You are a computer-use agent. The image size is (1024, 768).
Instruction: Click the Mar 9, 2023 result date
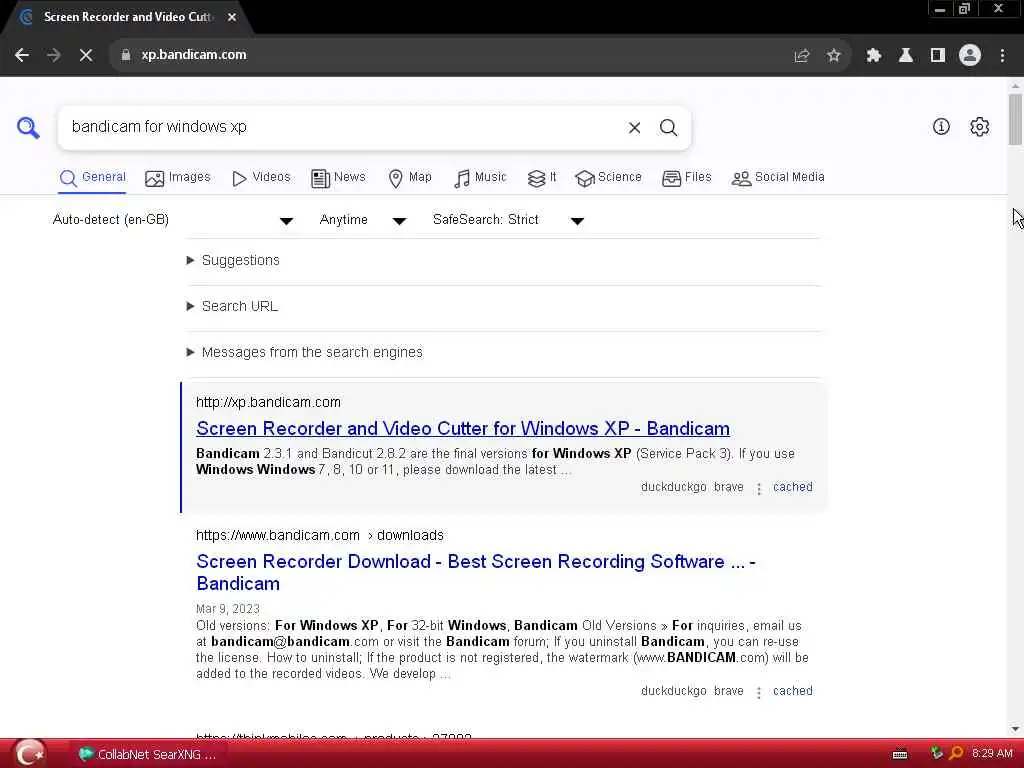coord(228,609)
